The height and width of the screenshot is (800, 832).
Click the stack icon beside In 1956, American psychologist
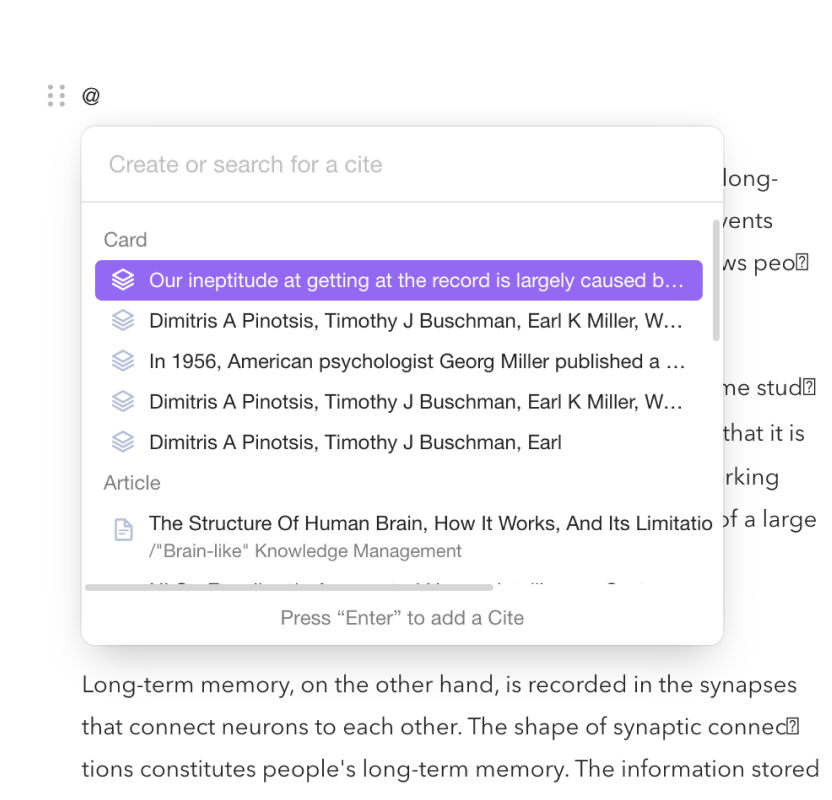click(123, 361)
